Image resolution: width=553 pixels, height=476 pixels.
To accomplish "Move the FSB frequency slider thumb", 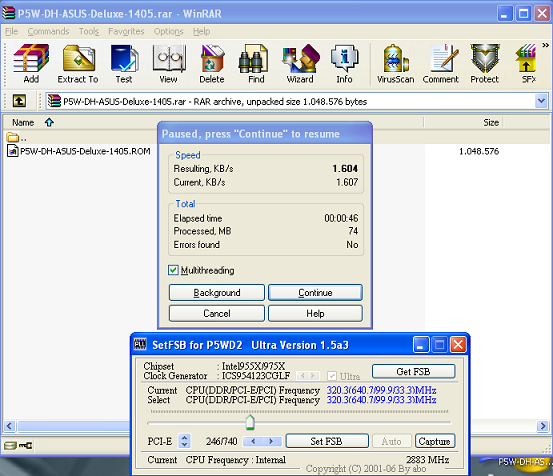I will [250, 422].
